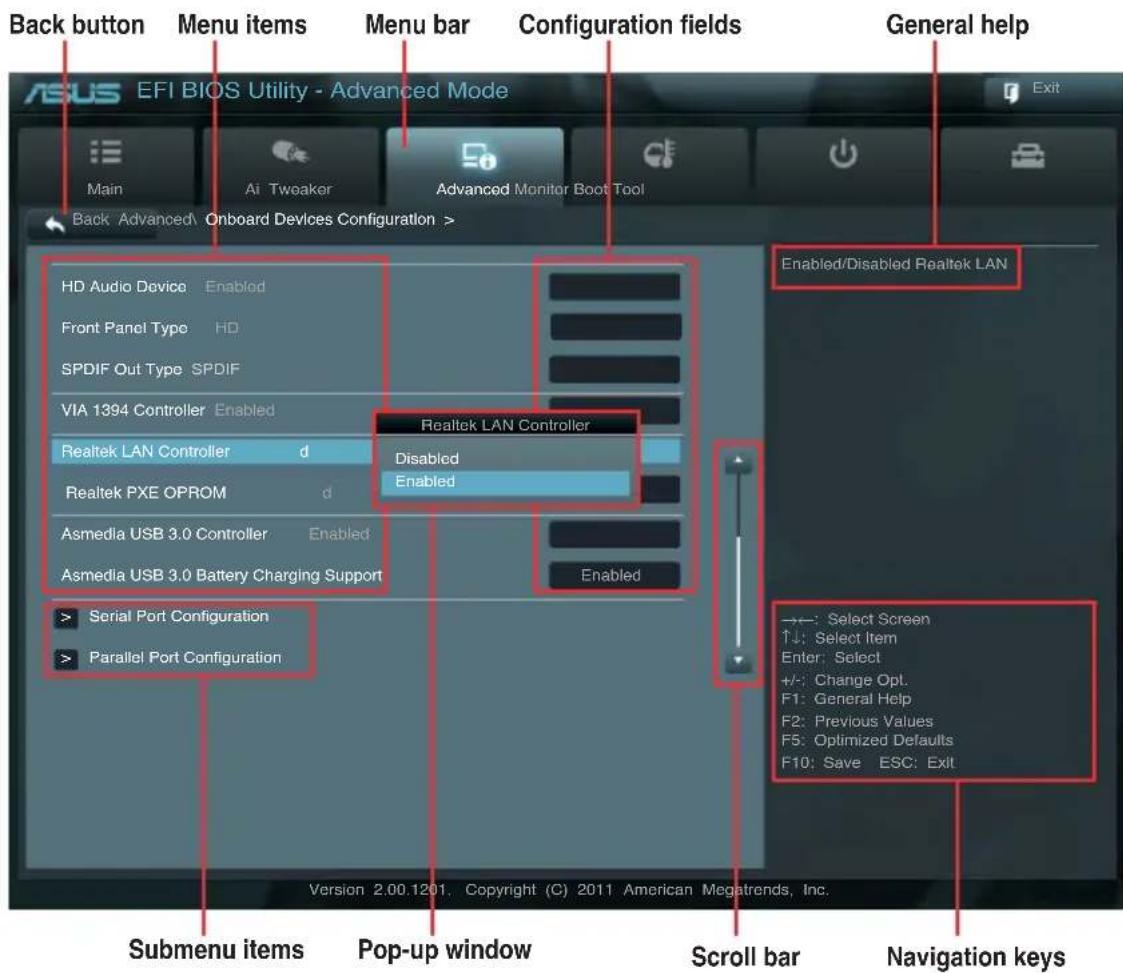Select the Boot tab power icon
This screenshot has width=1123, height=973.
point(843,153)
